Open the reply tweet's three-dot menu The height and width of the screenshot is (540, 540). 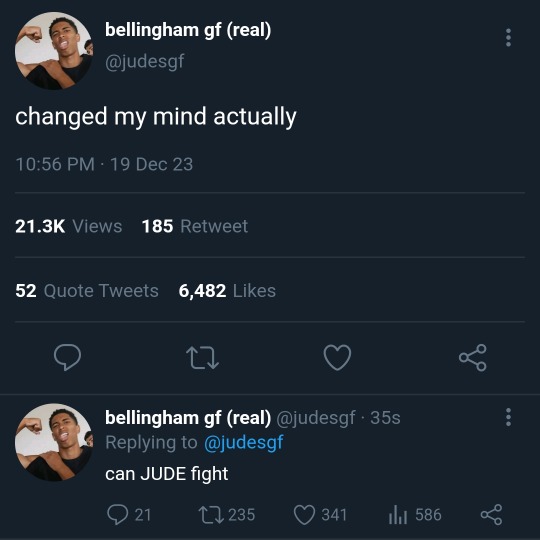tap(508, 417)
